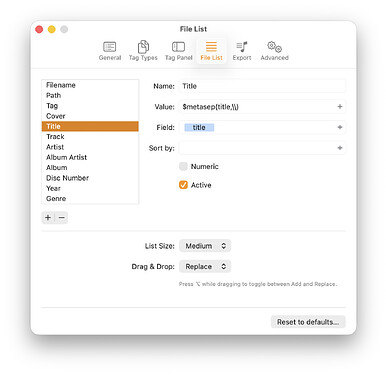Select the Tag column entry
This screenshot has width=386, height=375.
[x=90, y=106]
